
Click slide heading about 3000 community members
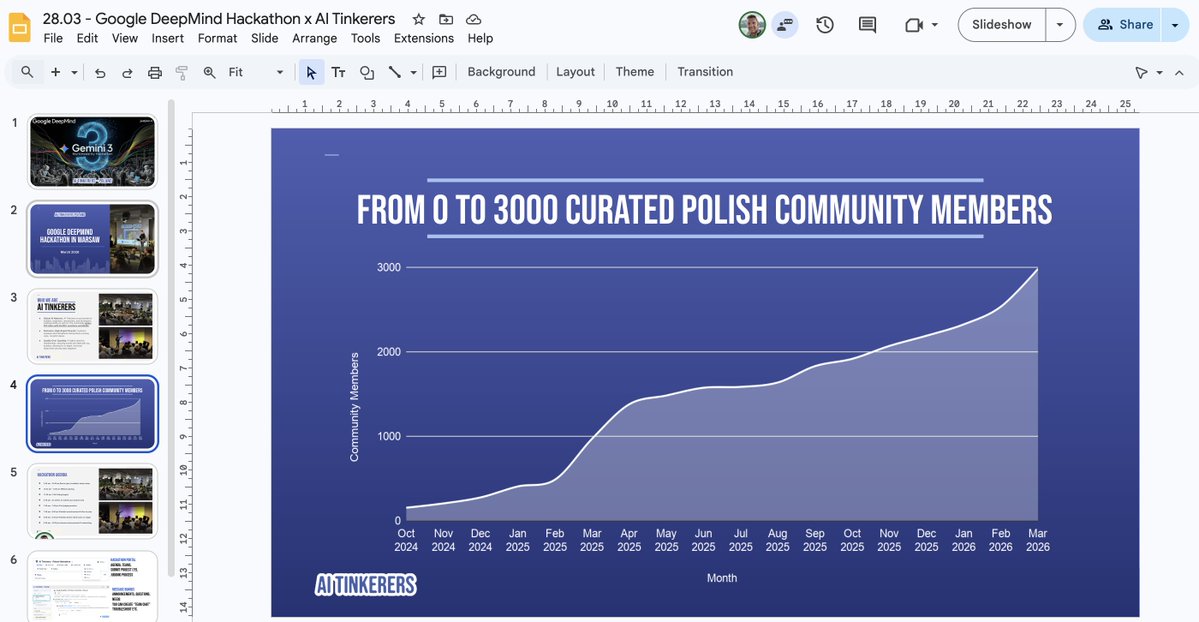point(704,210)
